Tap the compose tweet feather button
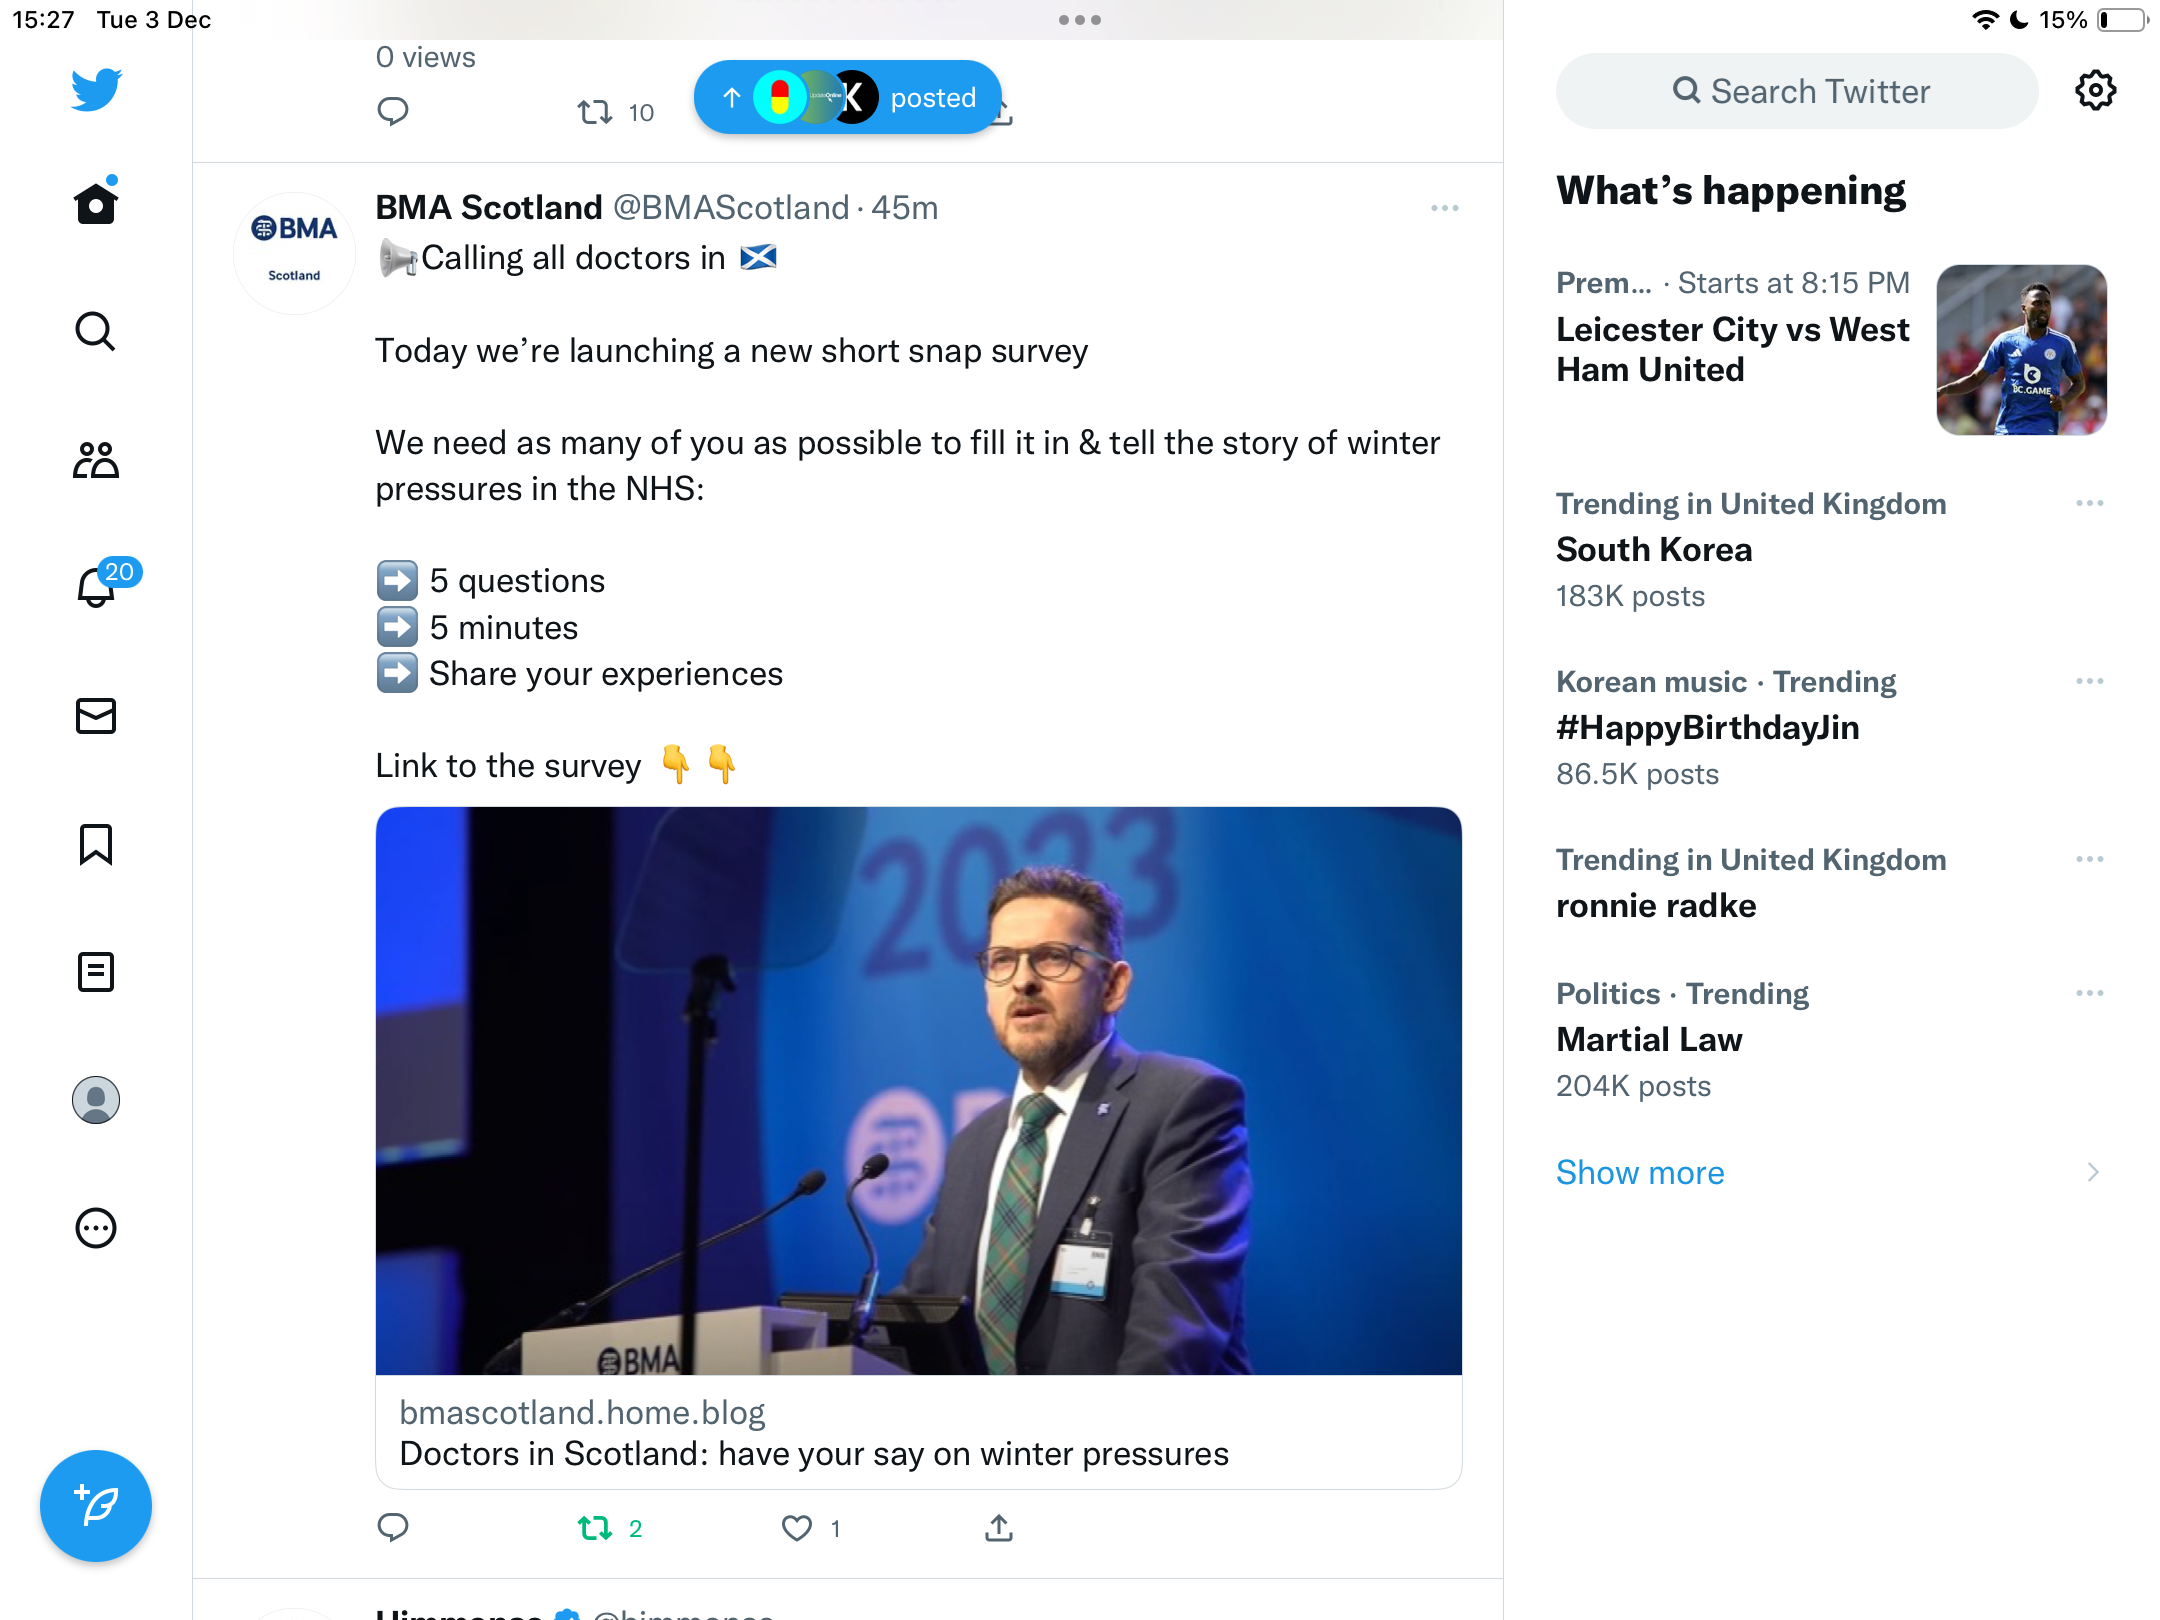 tap(96, 1506)
